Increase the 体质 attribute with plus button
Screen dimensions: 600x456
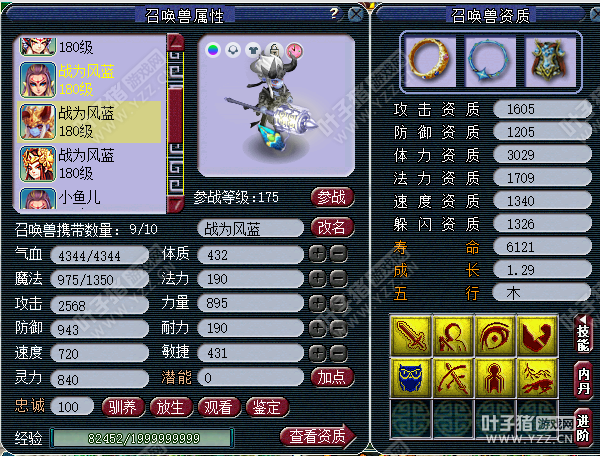pyautogui.click(x=318, y=254)
